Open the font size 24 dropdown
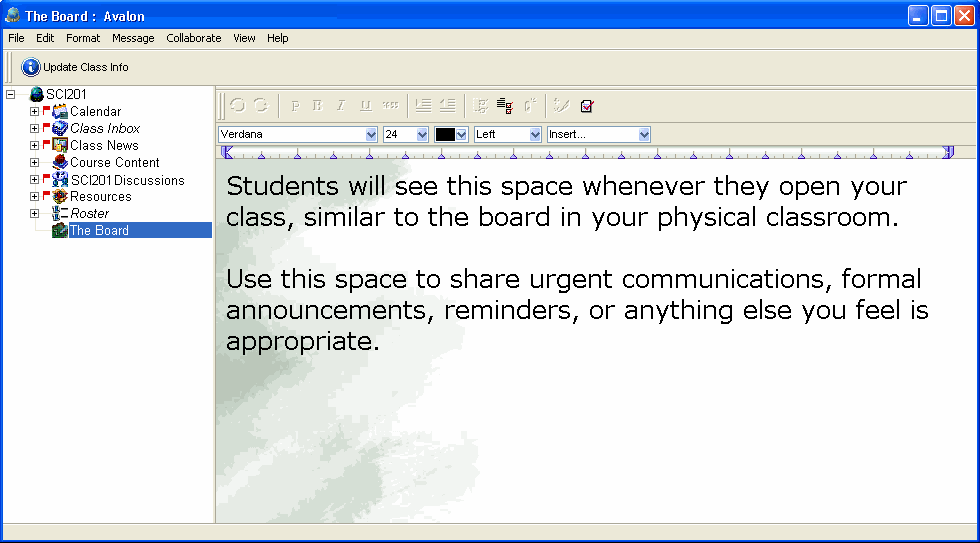This screenshot has height=543, width=980. coord(422,134)
